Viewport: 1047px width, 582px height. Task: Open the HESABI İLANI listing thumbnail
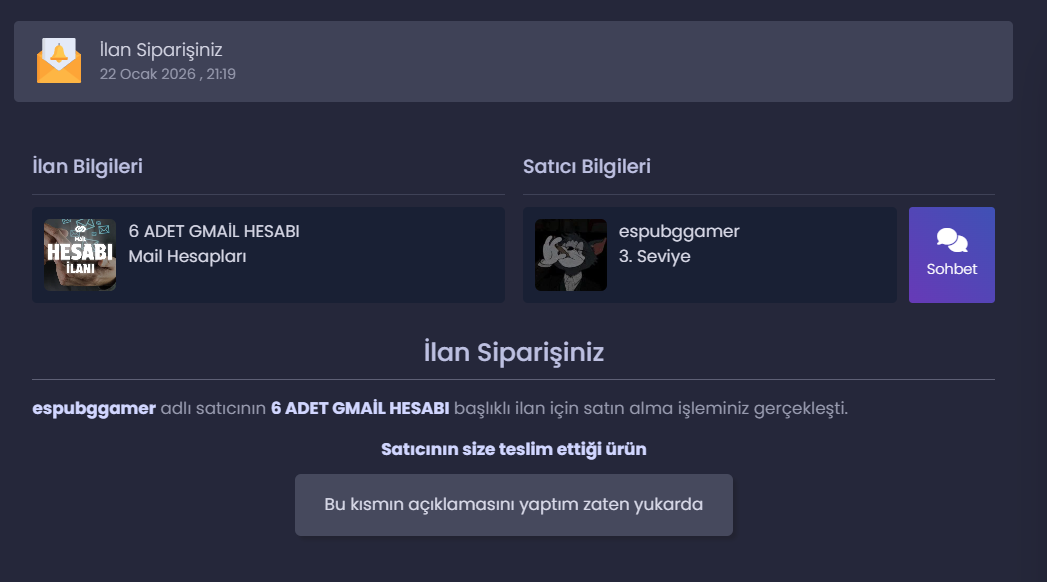pos(80,255)
